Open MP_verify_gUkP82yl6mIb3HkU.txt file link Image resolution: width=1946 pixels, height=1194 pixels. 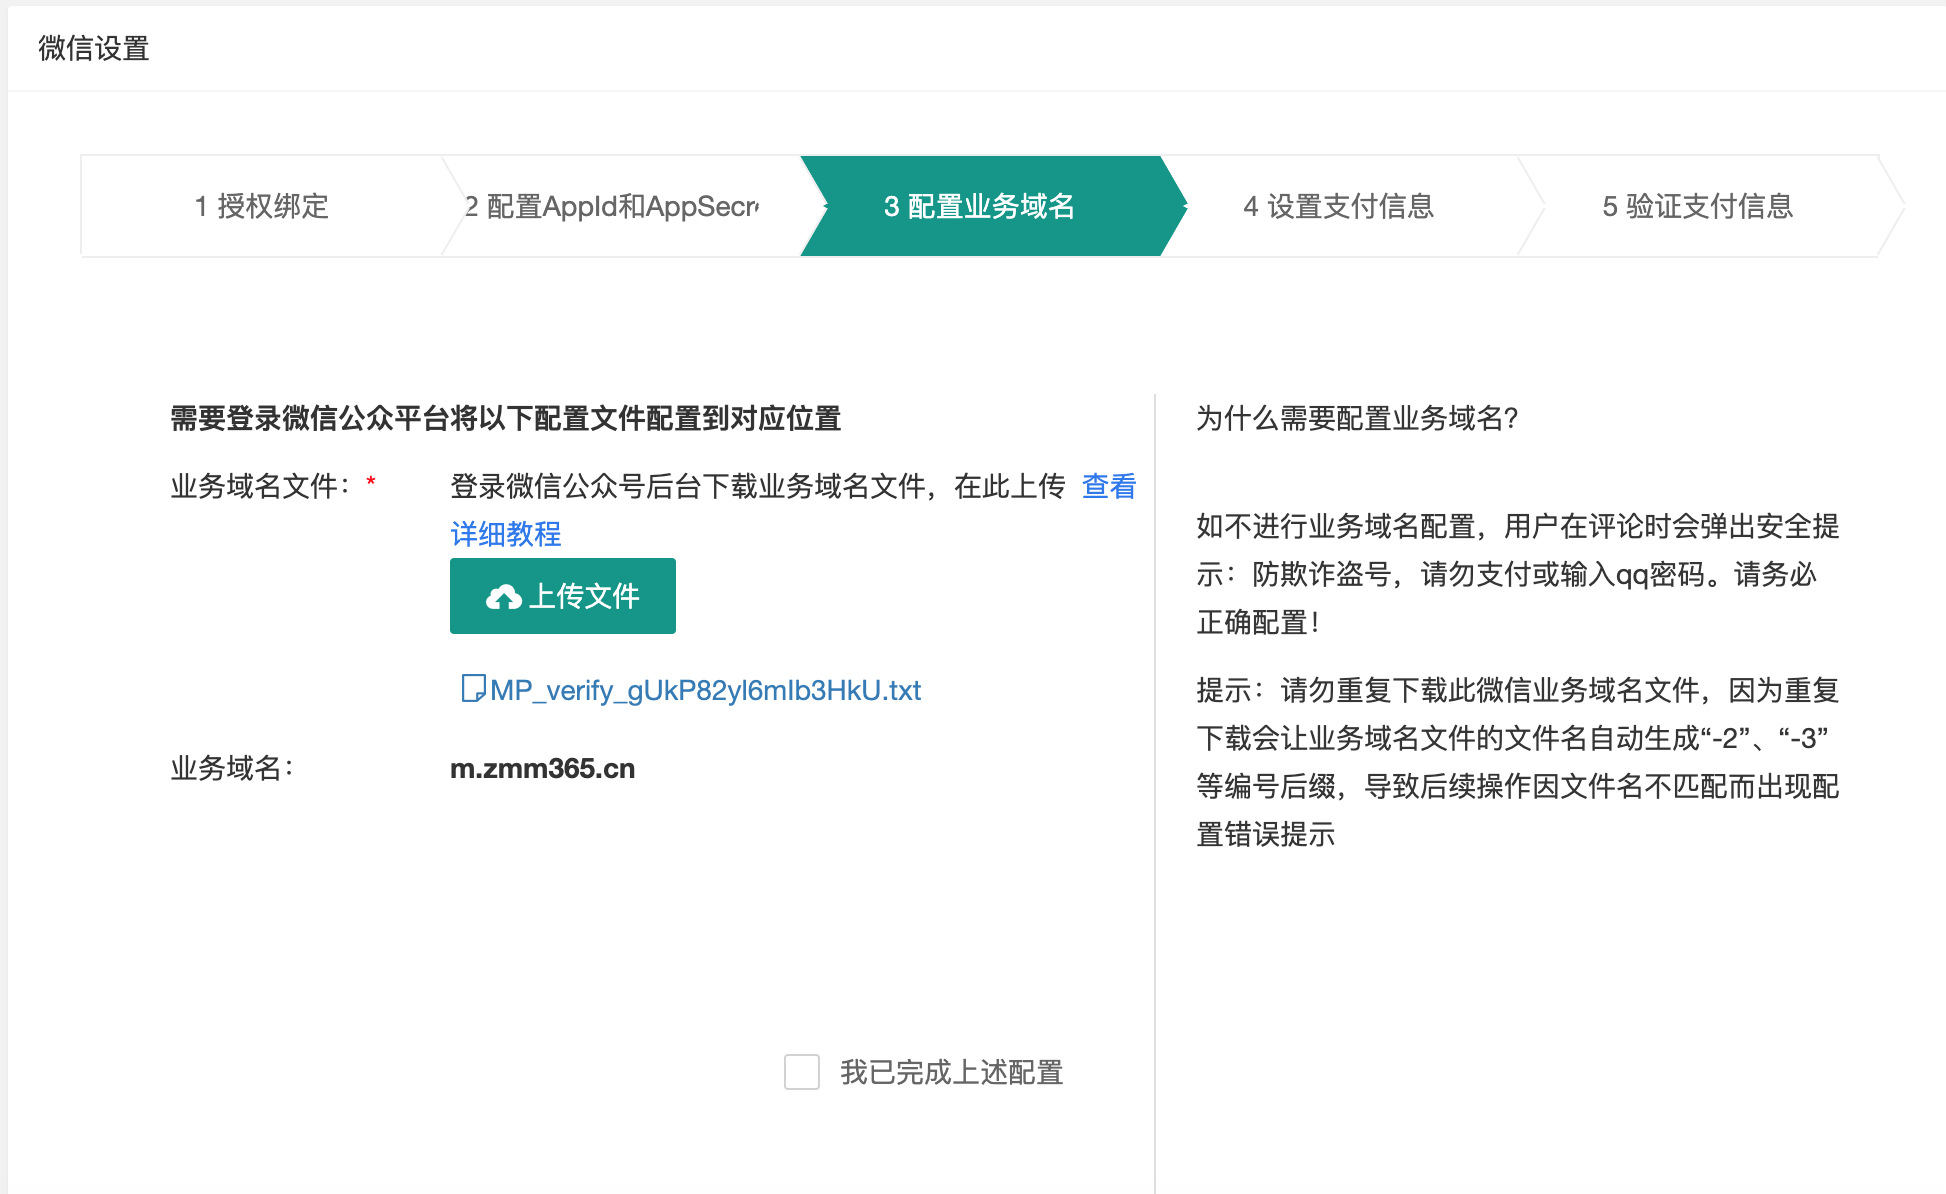(x=705, y=690)
